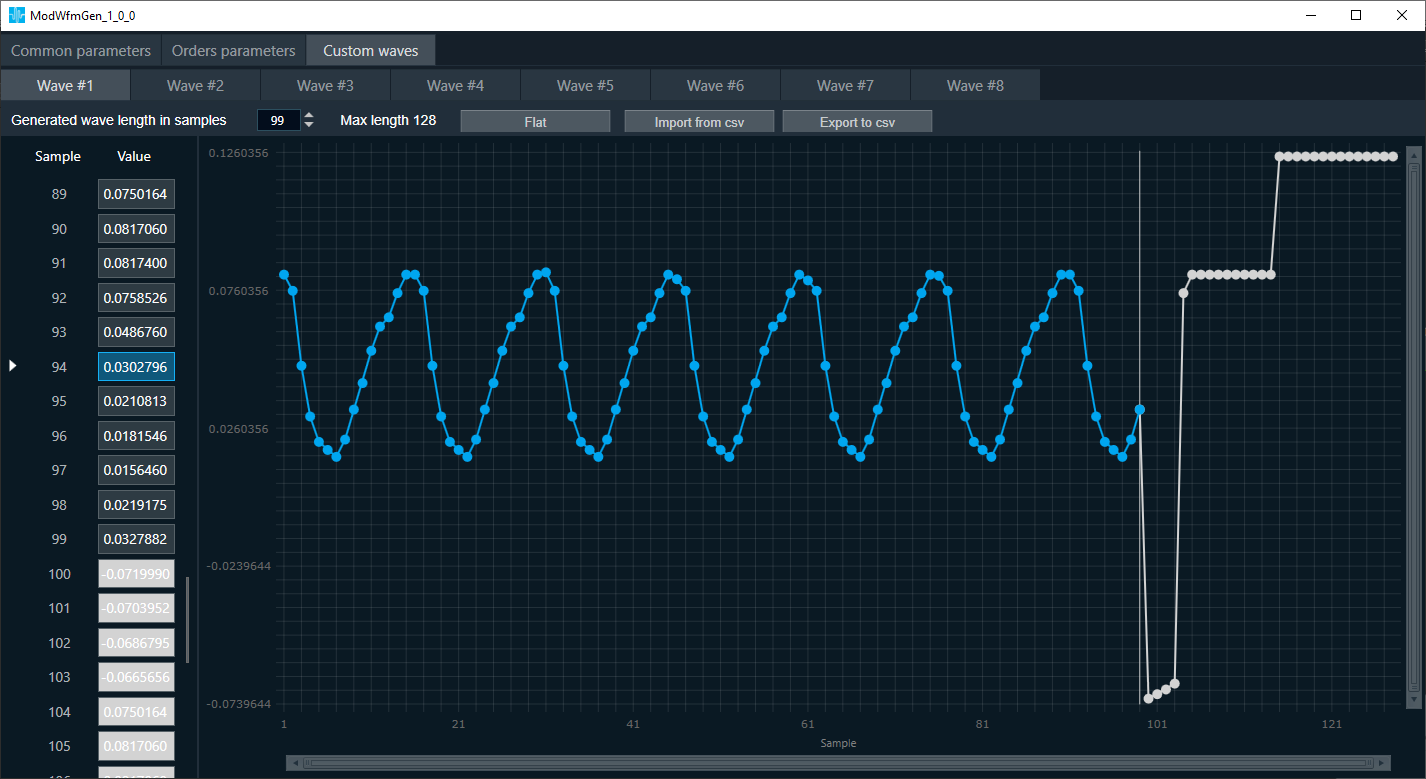Click the row pointer triangle beside sample 94
Viewport: 1426px width, 779px height.
tap(13, 366)
